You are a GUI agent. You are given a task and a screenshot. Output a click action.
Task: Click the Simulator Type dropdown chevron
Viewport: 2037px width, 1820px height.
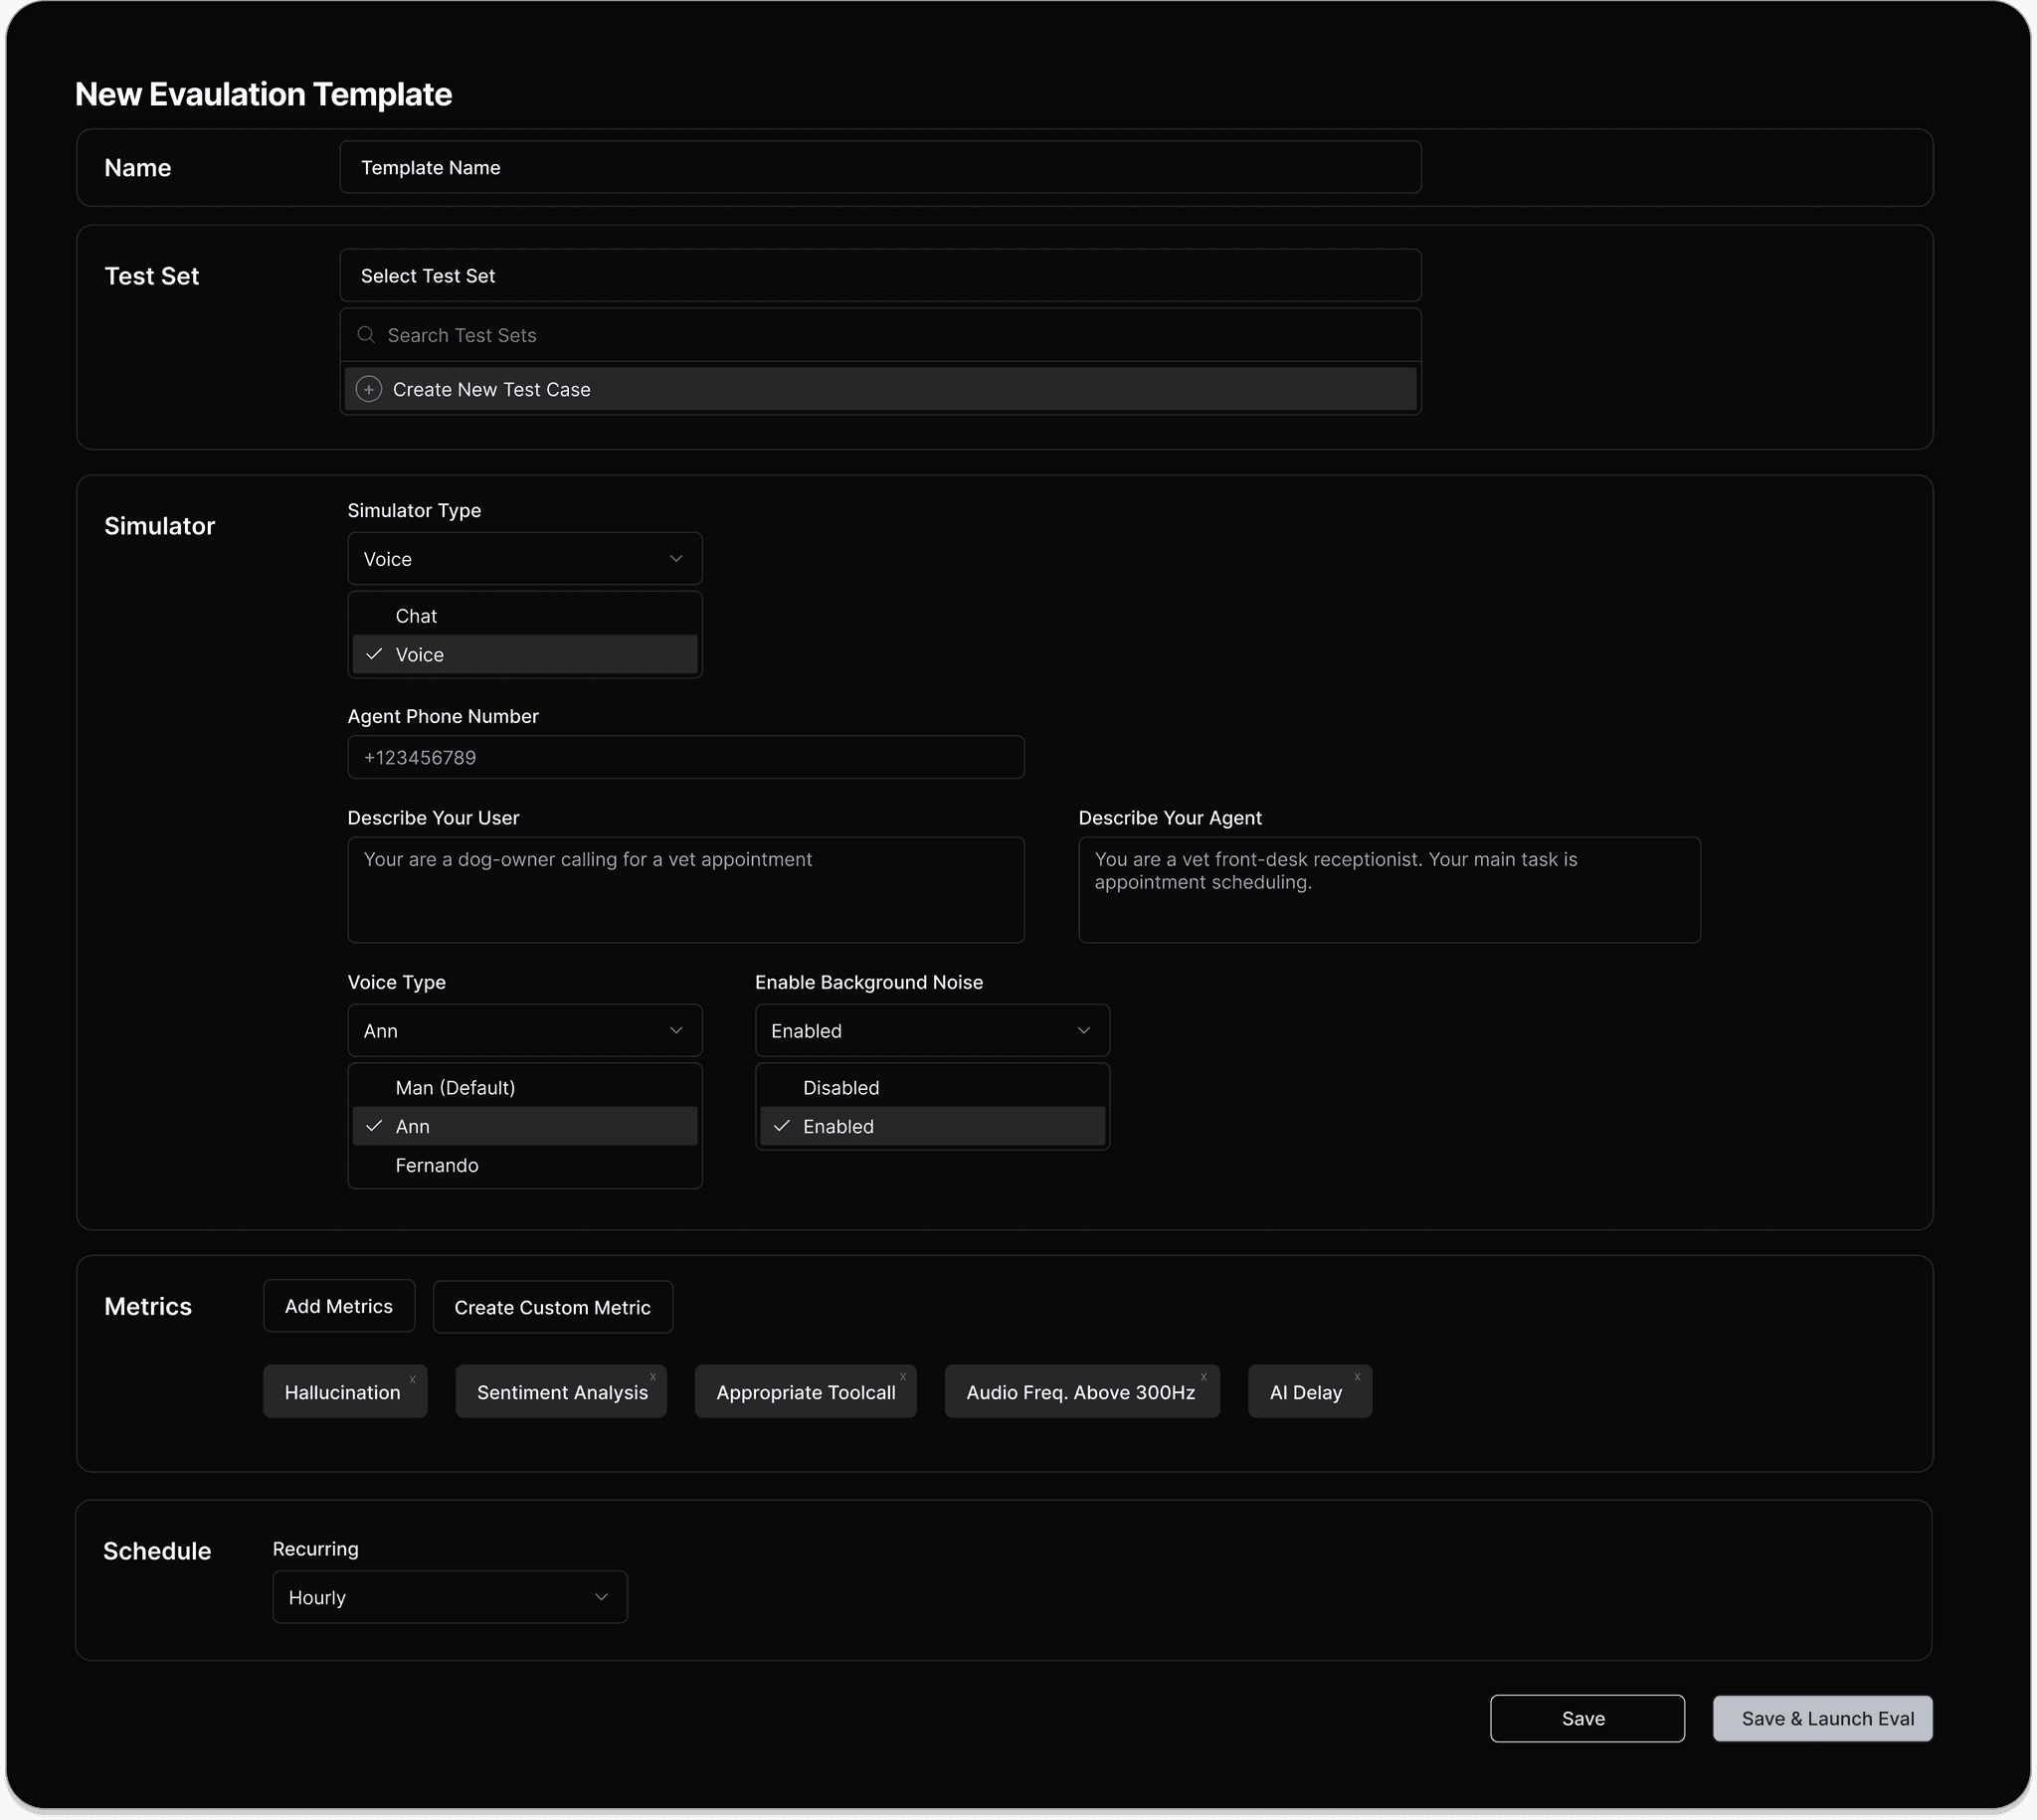coord(676,558)
